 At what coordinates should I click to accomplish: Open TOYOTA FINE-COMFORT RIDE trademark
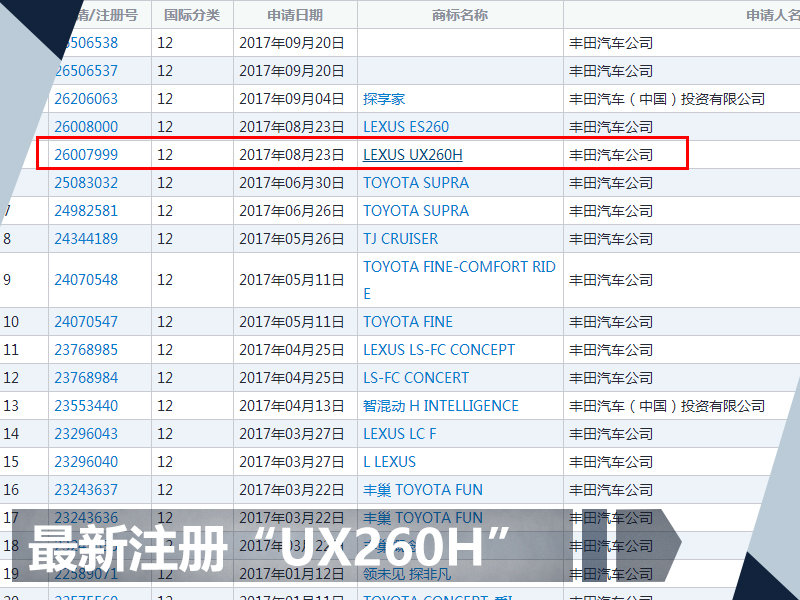click(x=459, y=280)
